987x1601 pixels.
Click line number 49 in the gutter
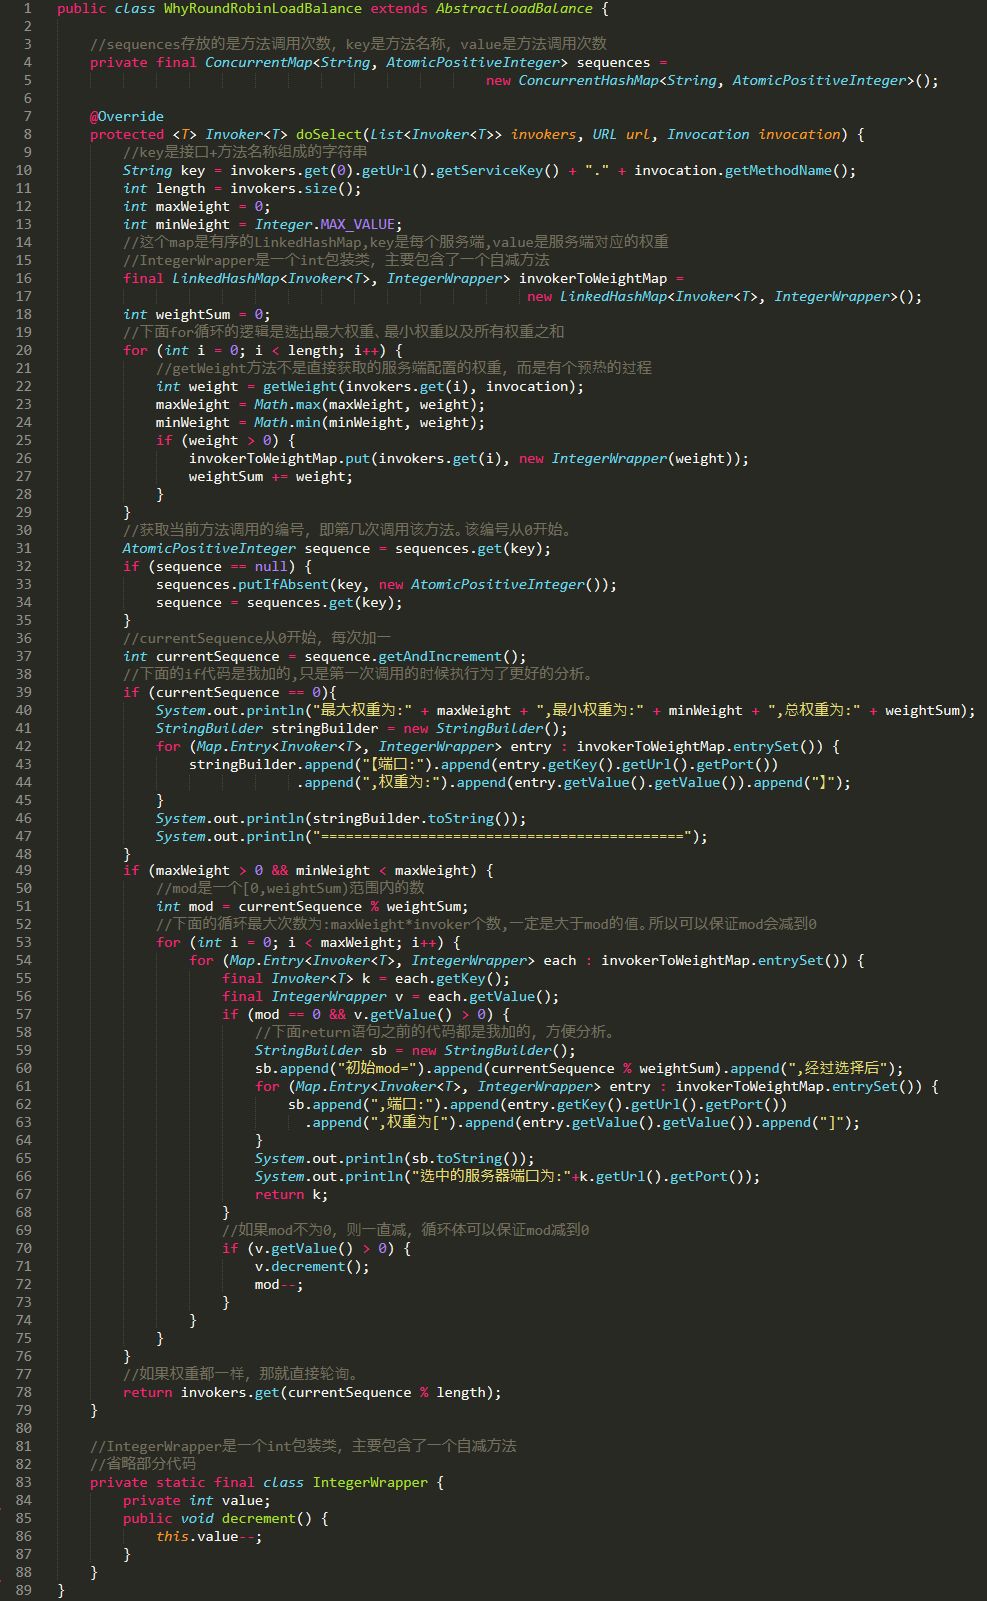24,871
